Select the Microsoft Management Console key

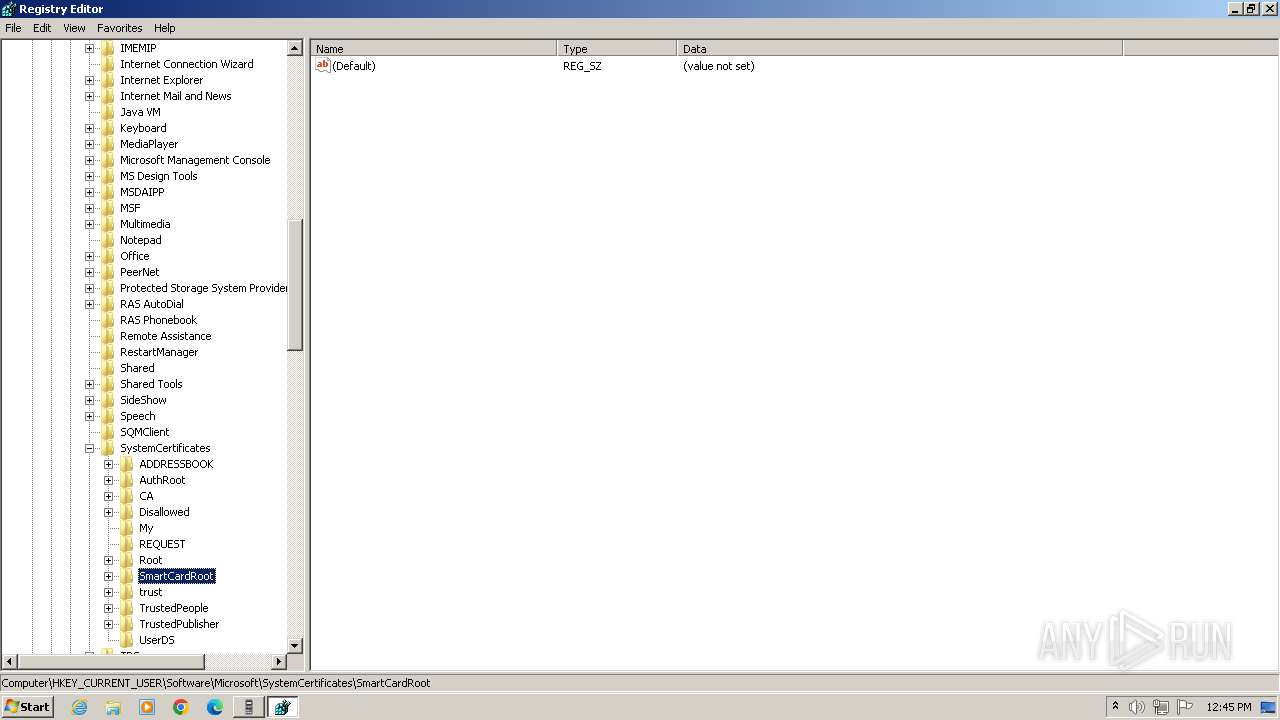tap(195, 160)
